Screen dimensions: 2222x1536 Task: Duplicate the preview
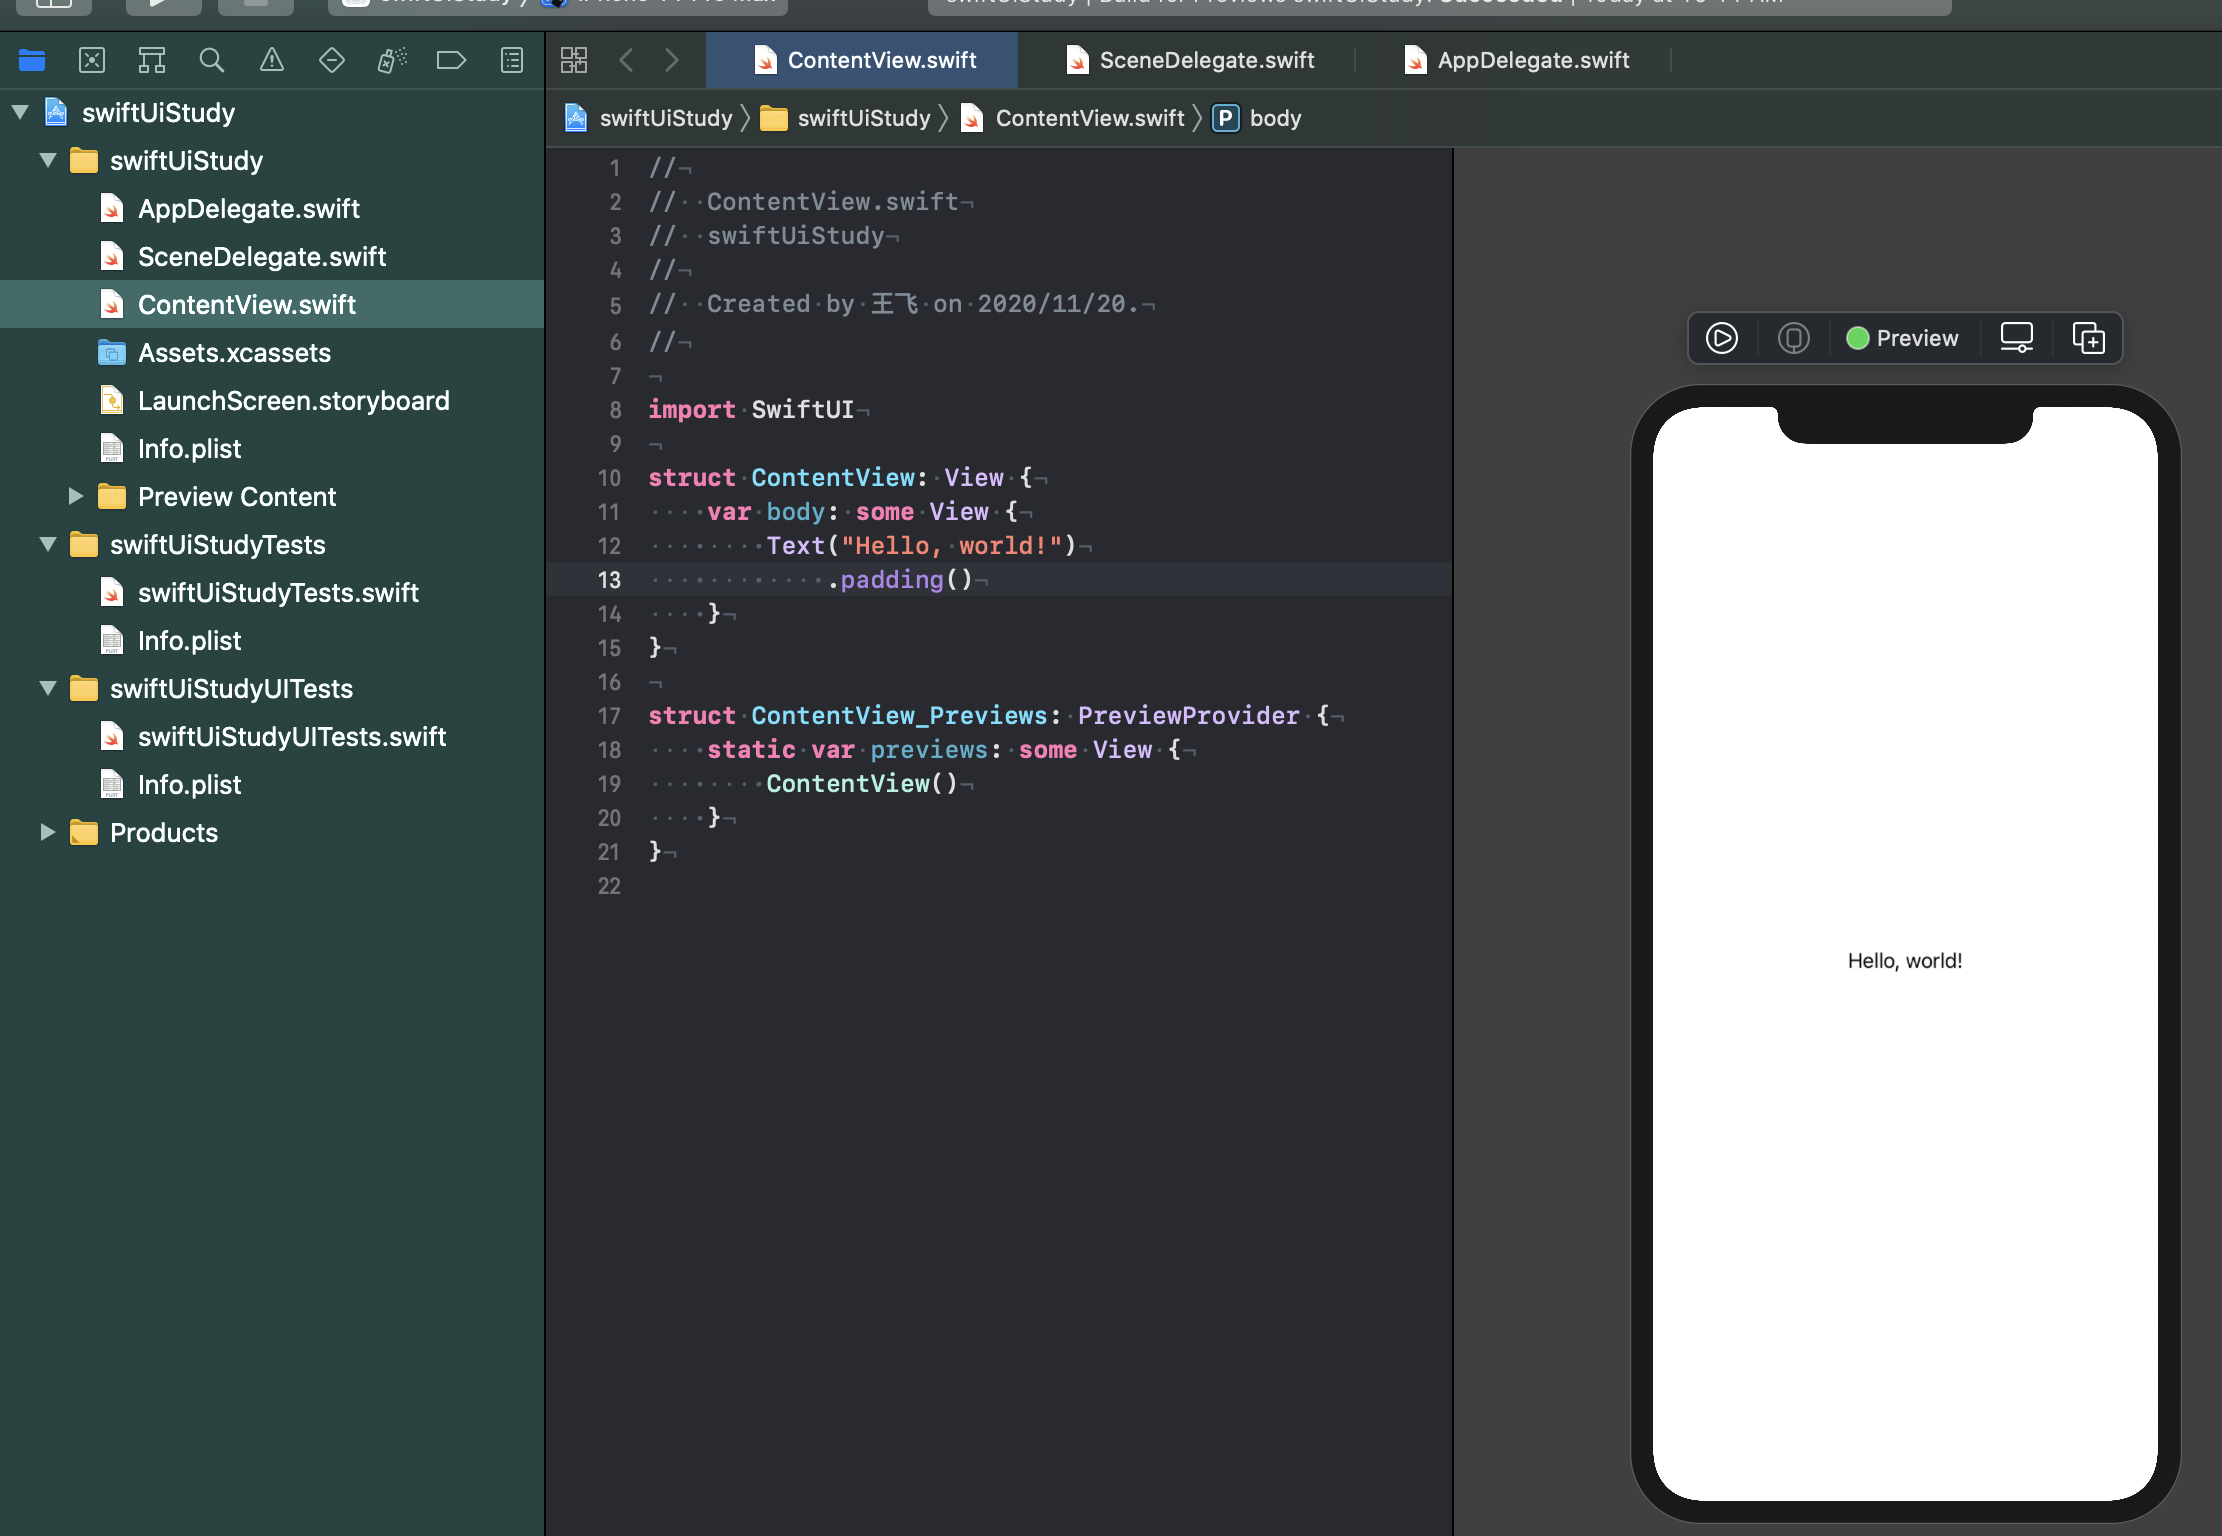coord(2089,338)
